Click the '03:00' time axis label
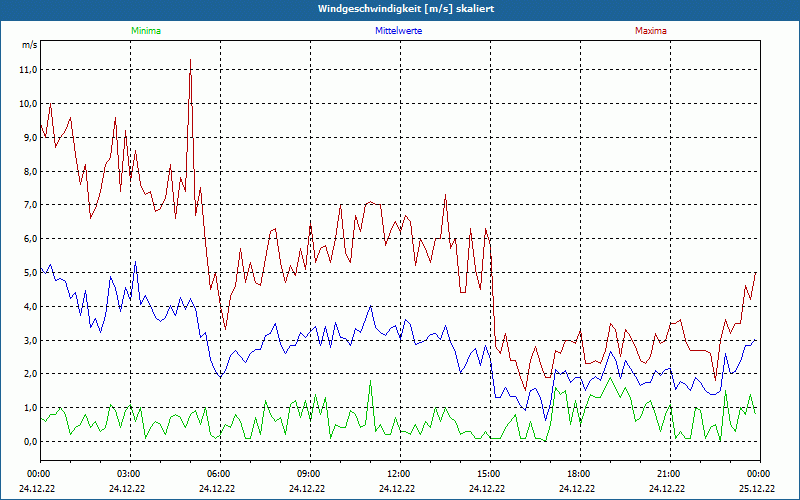Viewport: 800px width, 500px height. point(129,474)
